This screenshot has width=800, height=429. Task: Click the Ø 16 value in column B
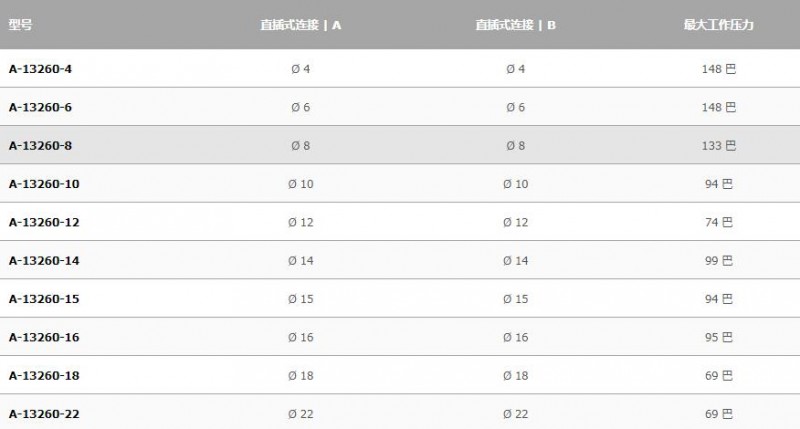pyautogui.click(x=515, y=337)
